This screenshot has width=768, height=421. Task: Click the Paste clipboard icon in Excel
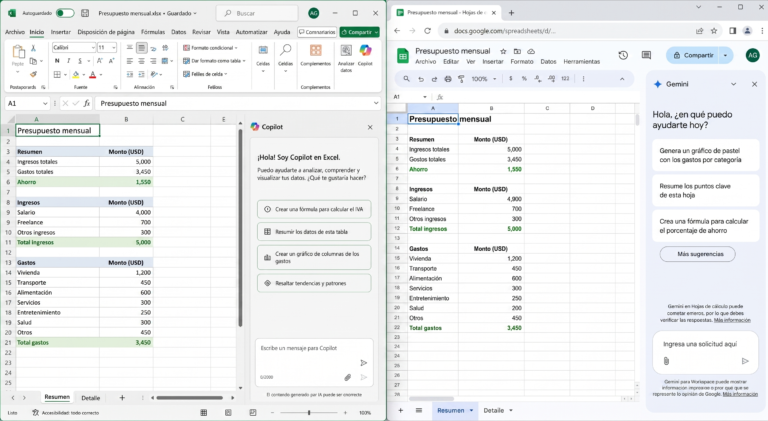pos(18,52)
